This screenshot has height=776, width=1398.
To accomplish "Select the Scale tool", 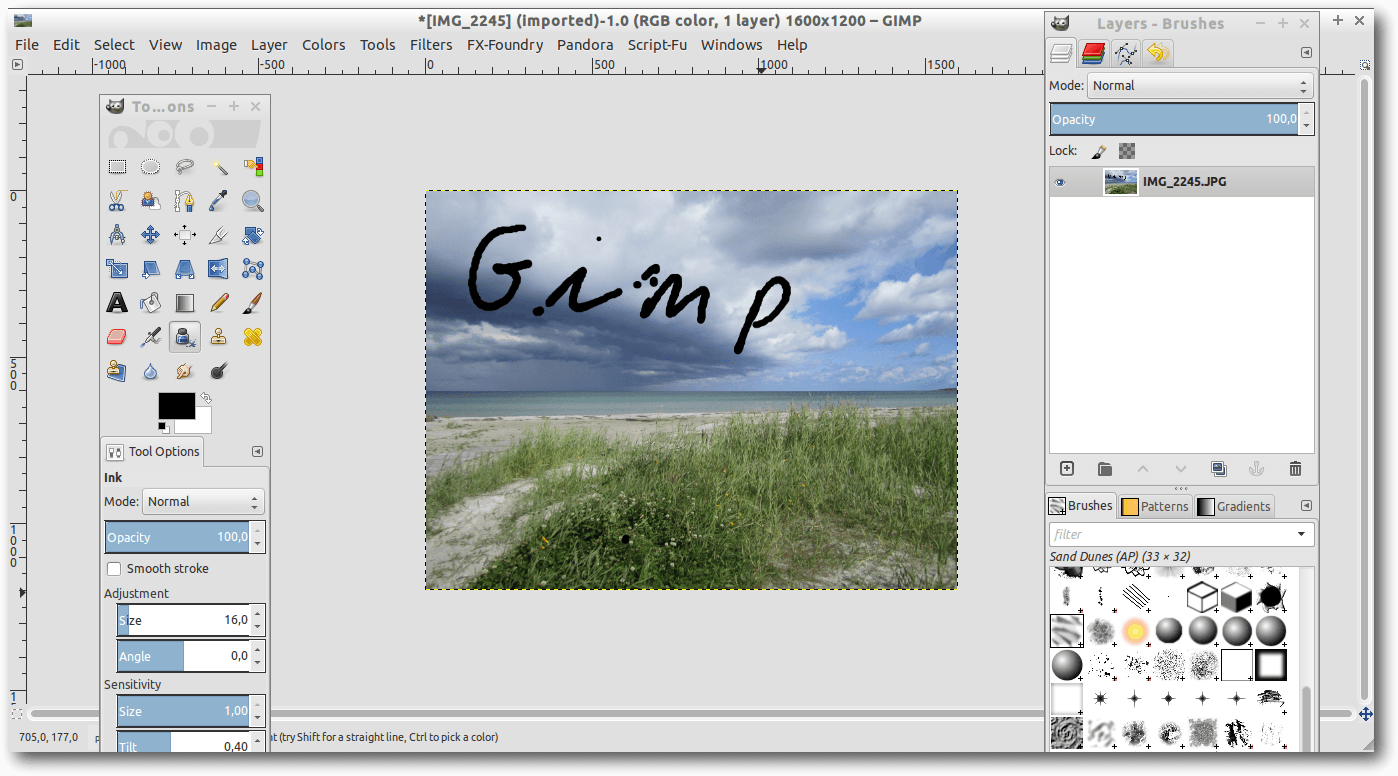I will (x=117, y=269).
